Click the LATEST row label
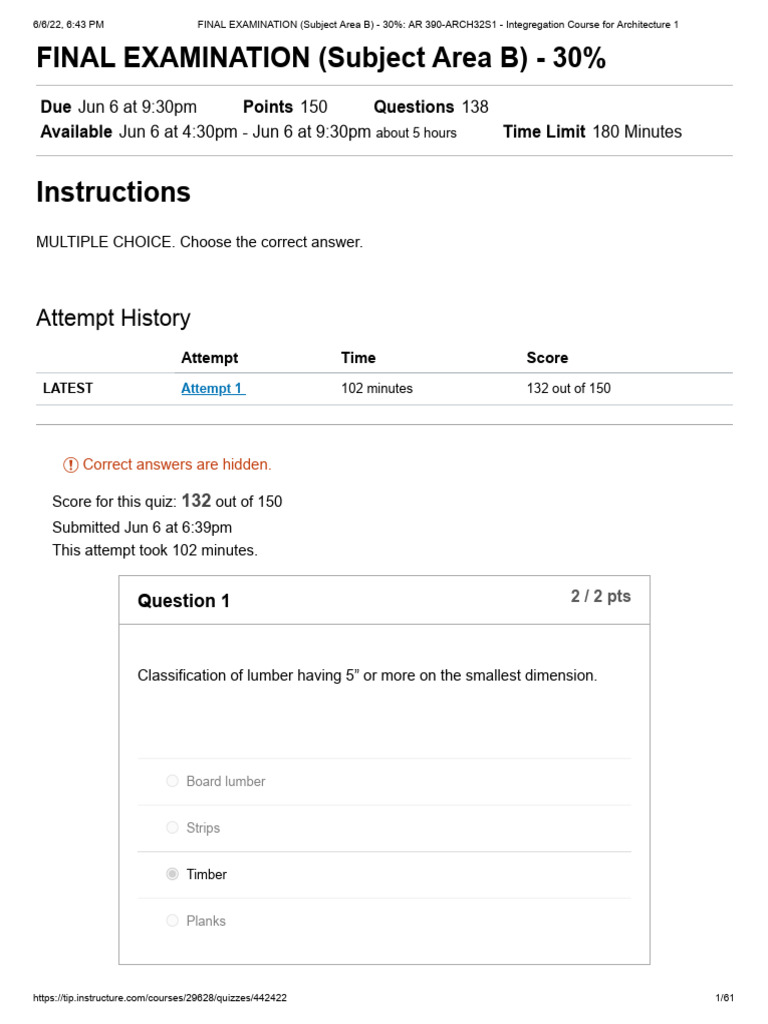Image resolution: width=768 pixels, height=1024 pixels. 68,389
